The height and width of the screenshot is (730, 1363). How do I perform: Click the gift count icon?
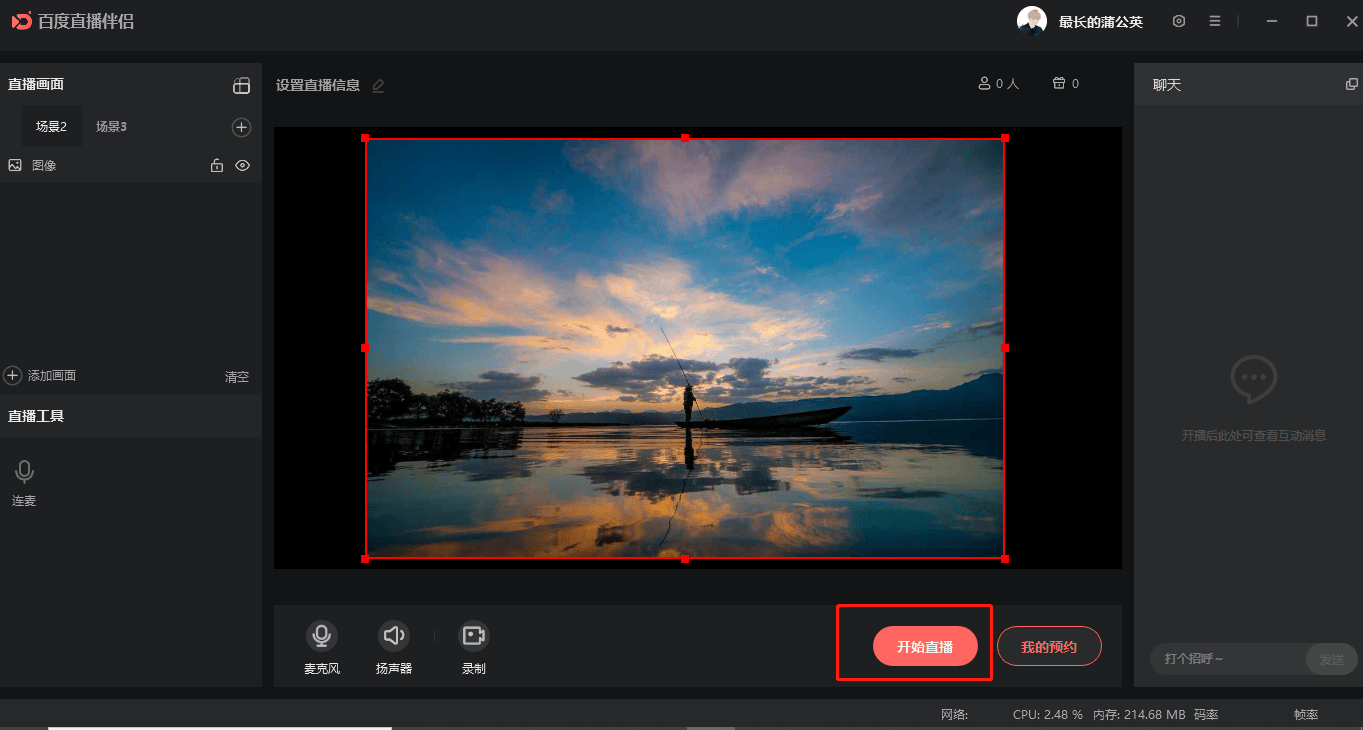[x=1059, y=84]
